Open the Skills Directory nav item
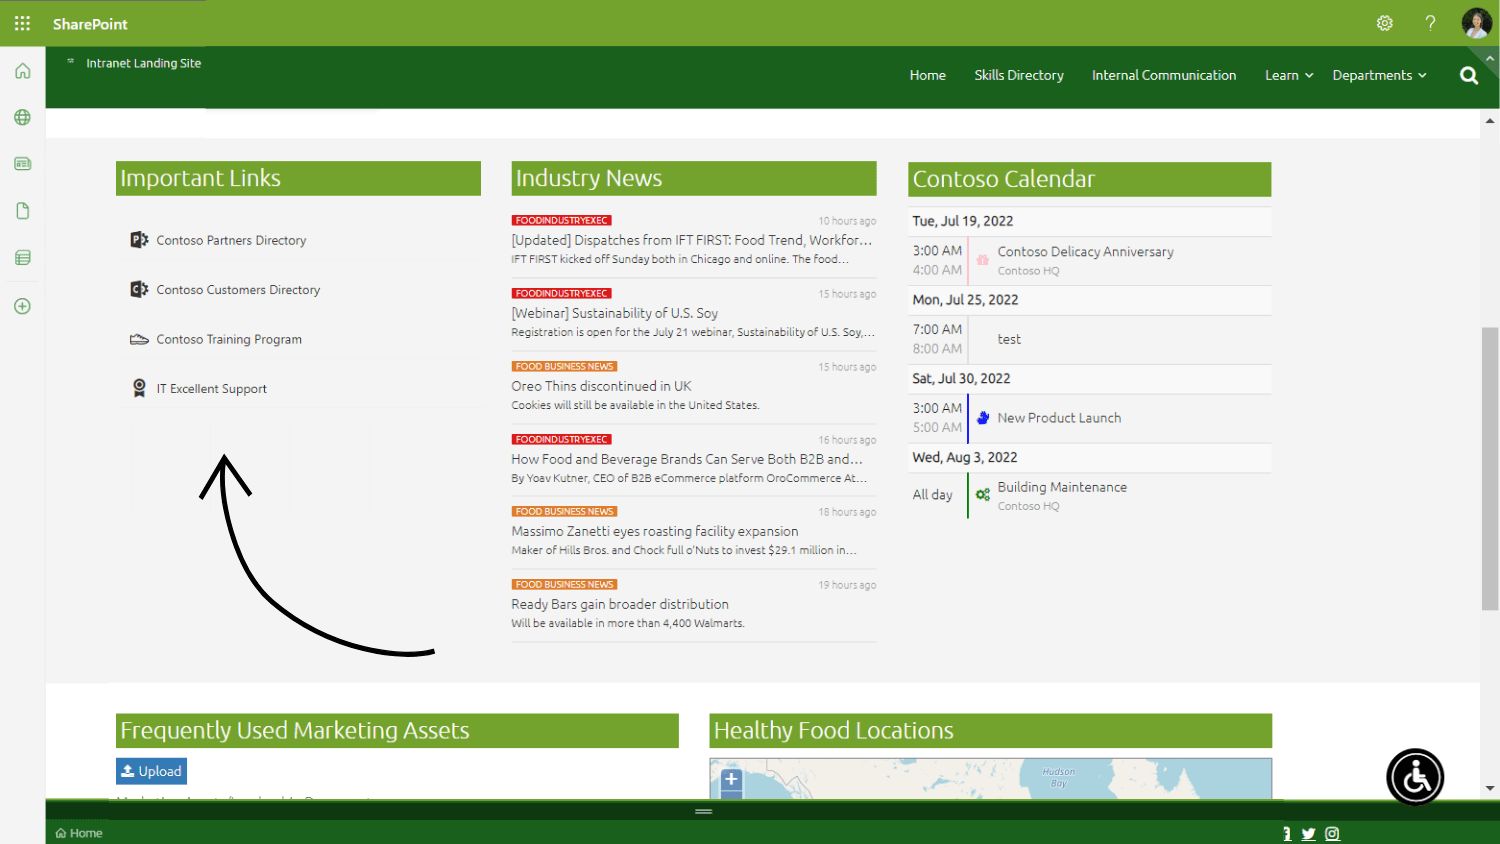Screen dimensions: 1500x844 (x=1019, y=75)
